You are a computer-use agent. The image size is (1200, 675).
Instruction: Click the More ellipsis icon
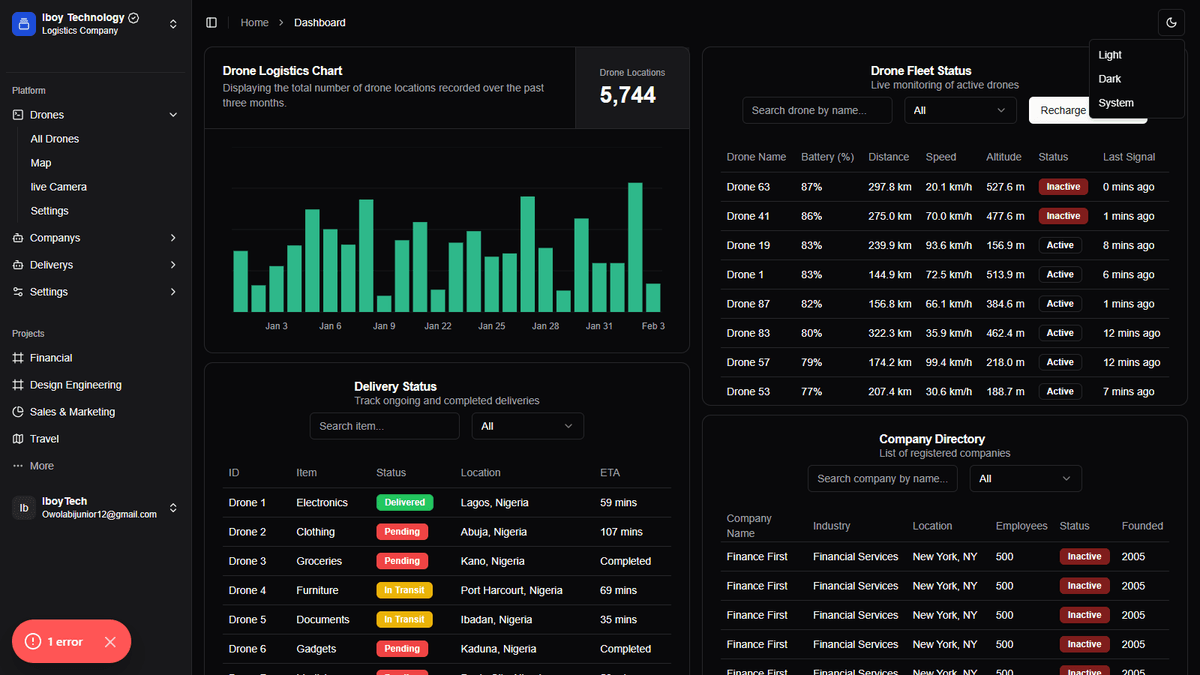click(x=18, y=466)
